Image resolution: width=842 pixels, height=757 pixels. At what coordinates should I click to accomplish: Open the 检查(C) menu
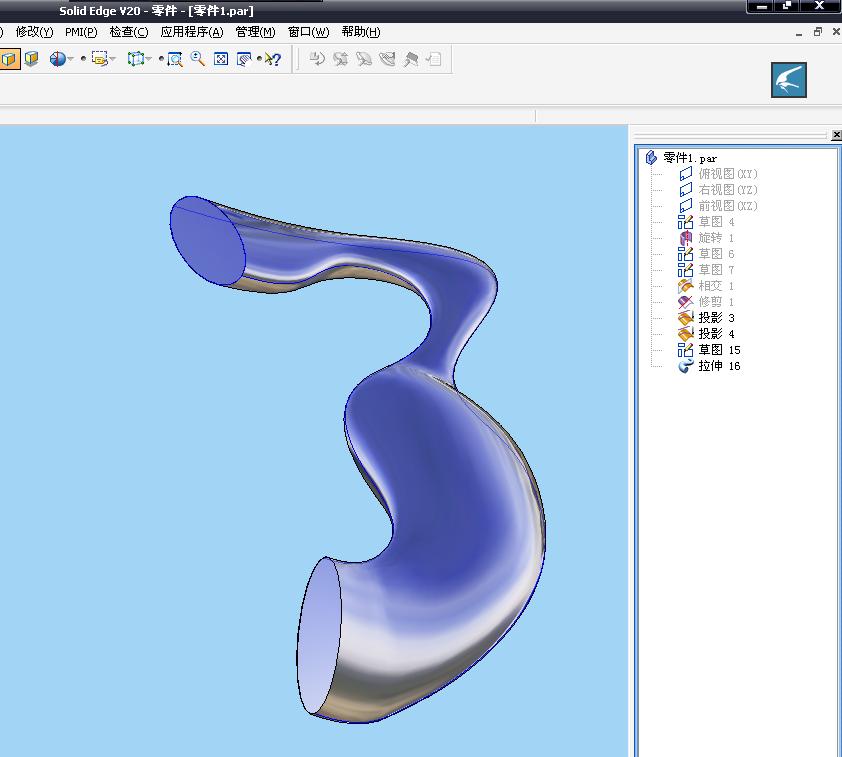point(129,32)
